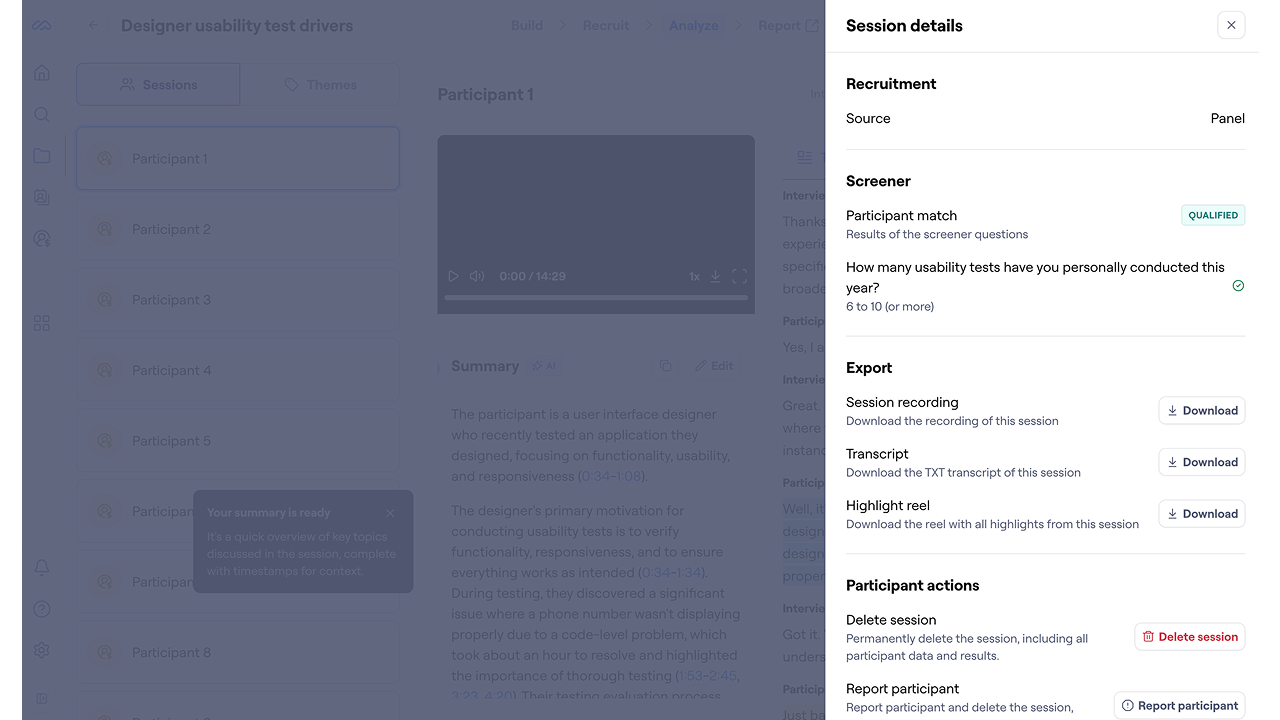This screenshot has width=1280, height=720.
Task: Dismiss the summary ready tooltip
Action: click(x=390, y=513)
